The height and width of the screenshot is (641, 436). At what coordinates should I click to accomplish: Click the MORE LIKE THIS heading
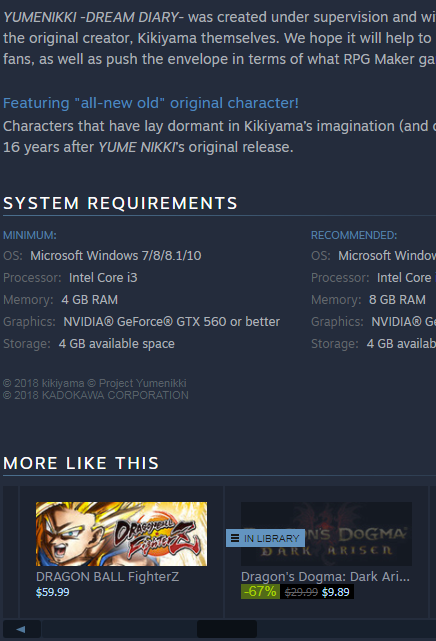point(81,463)
